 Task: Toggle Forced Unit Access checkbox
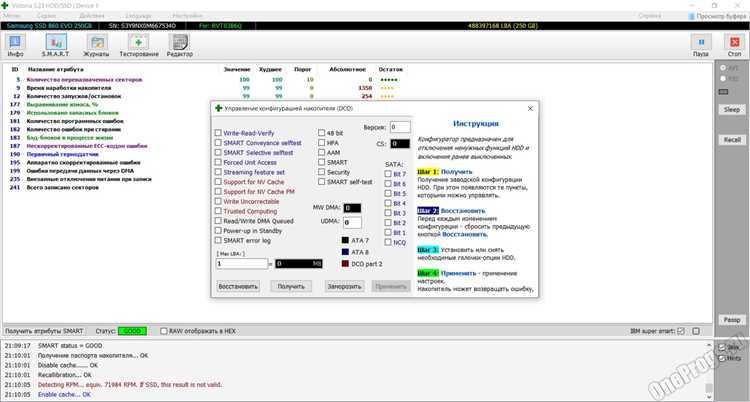click(218, 162)
